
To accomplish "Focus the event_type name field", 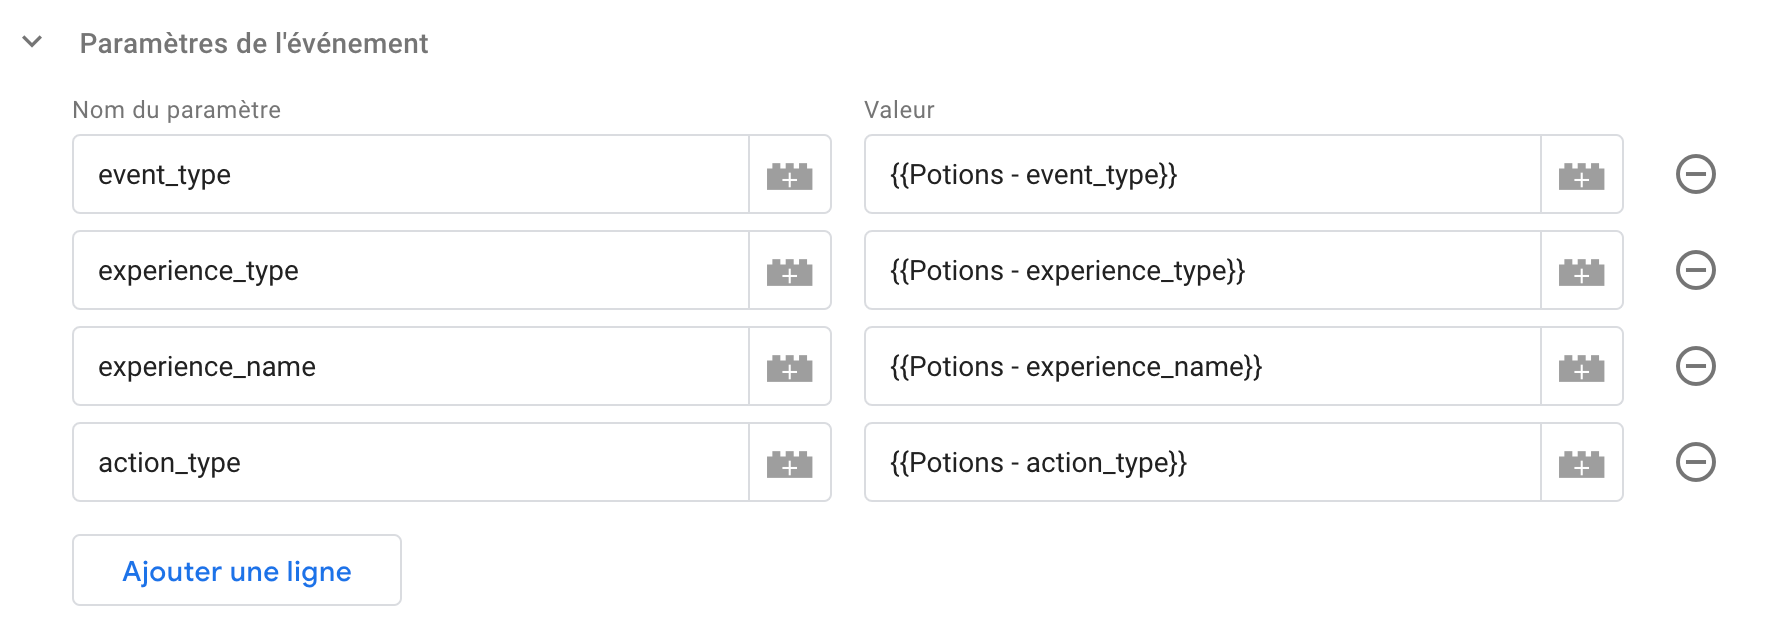I will click(x=411, y=175).
